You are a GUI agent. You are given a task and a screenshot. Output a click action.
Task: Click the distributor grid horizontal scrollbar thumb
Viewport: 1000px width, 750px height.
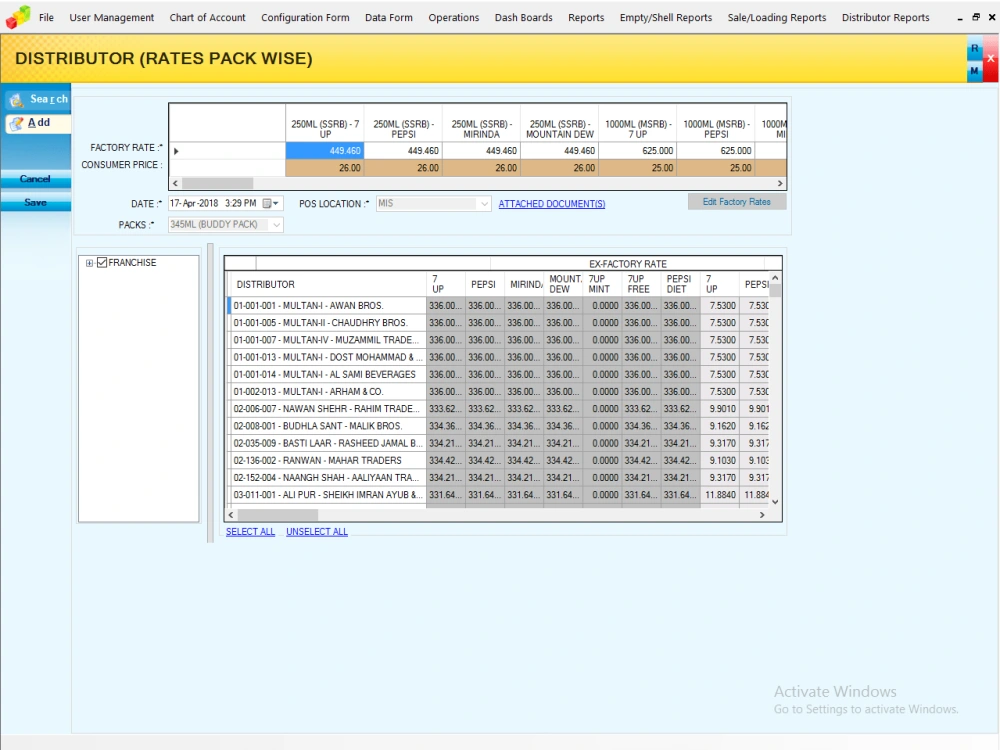(x=277, y=515)
